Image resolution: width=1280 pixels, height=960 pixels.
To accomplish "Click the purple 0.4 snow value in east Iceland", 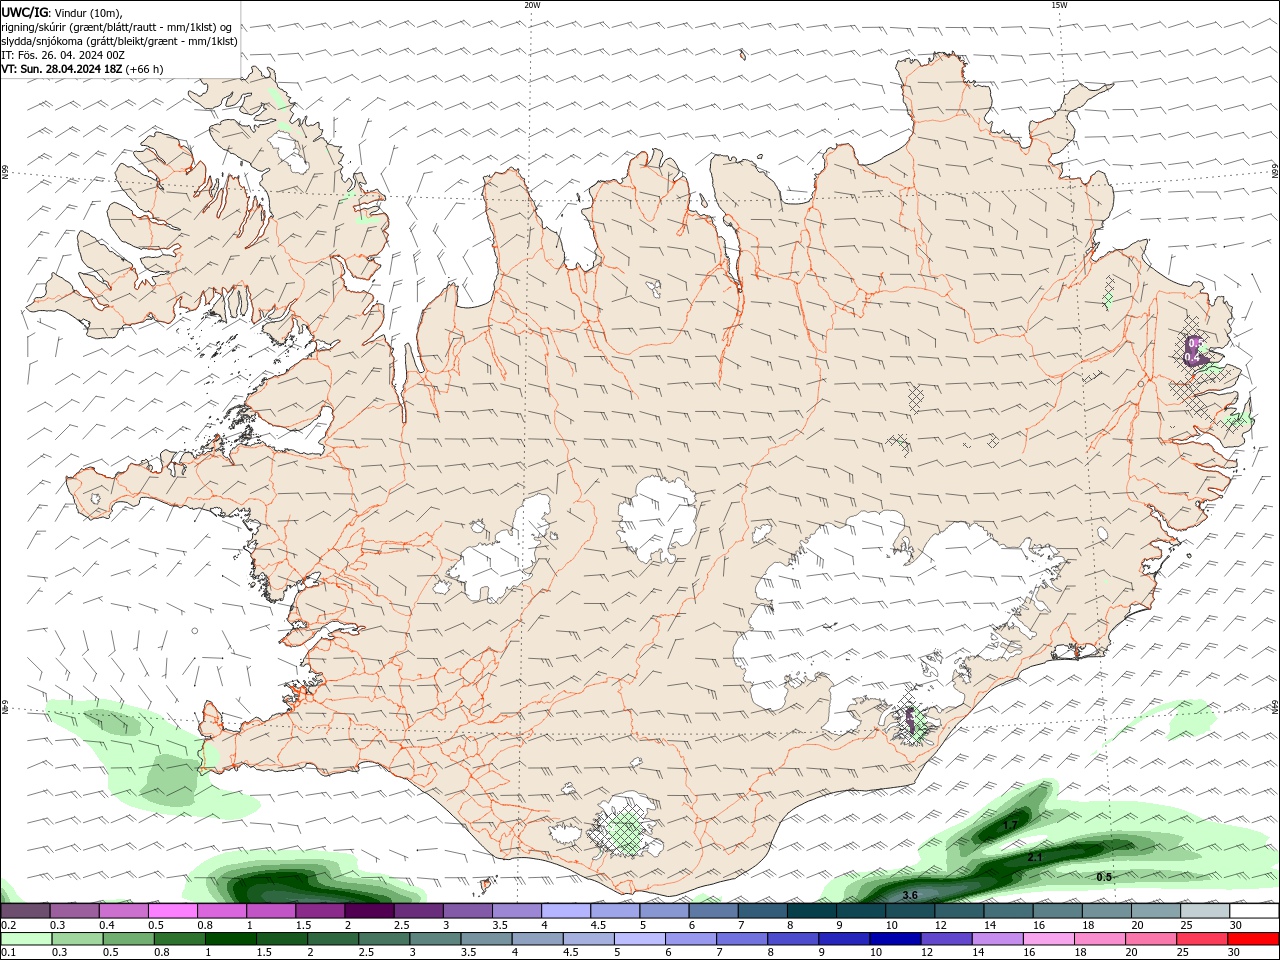I will click(1191, 357).
